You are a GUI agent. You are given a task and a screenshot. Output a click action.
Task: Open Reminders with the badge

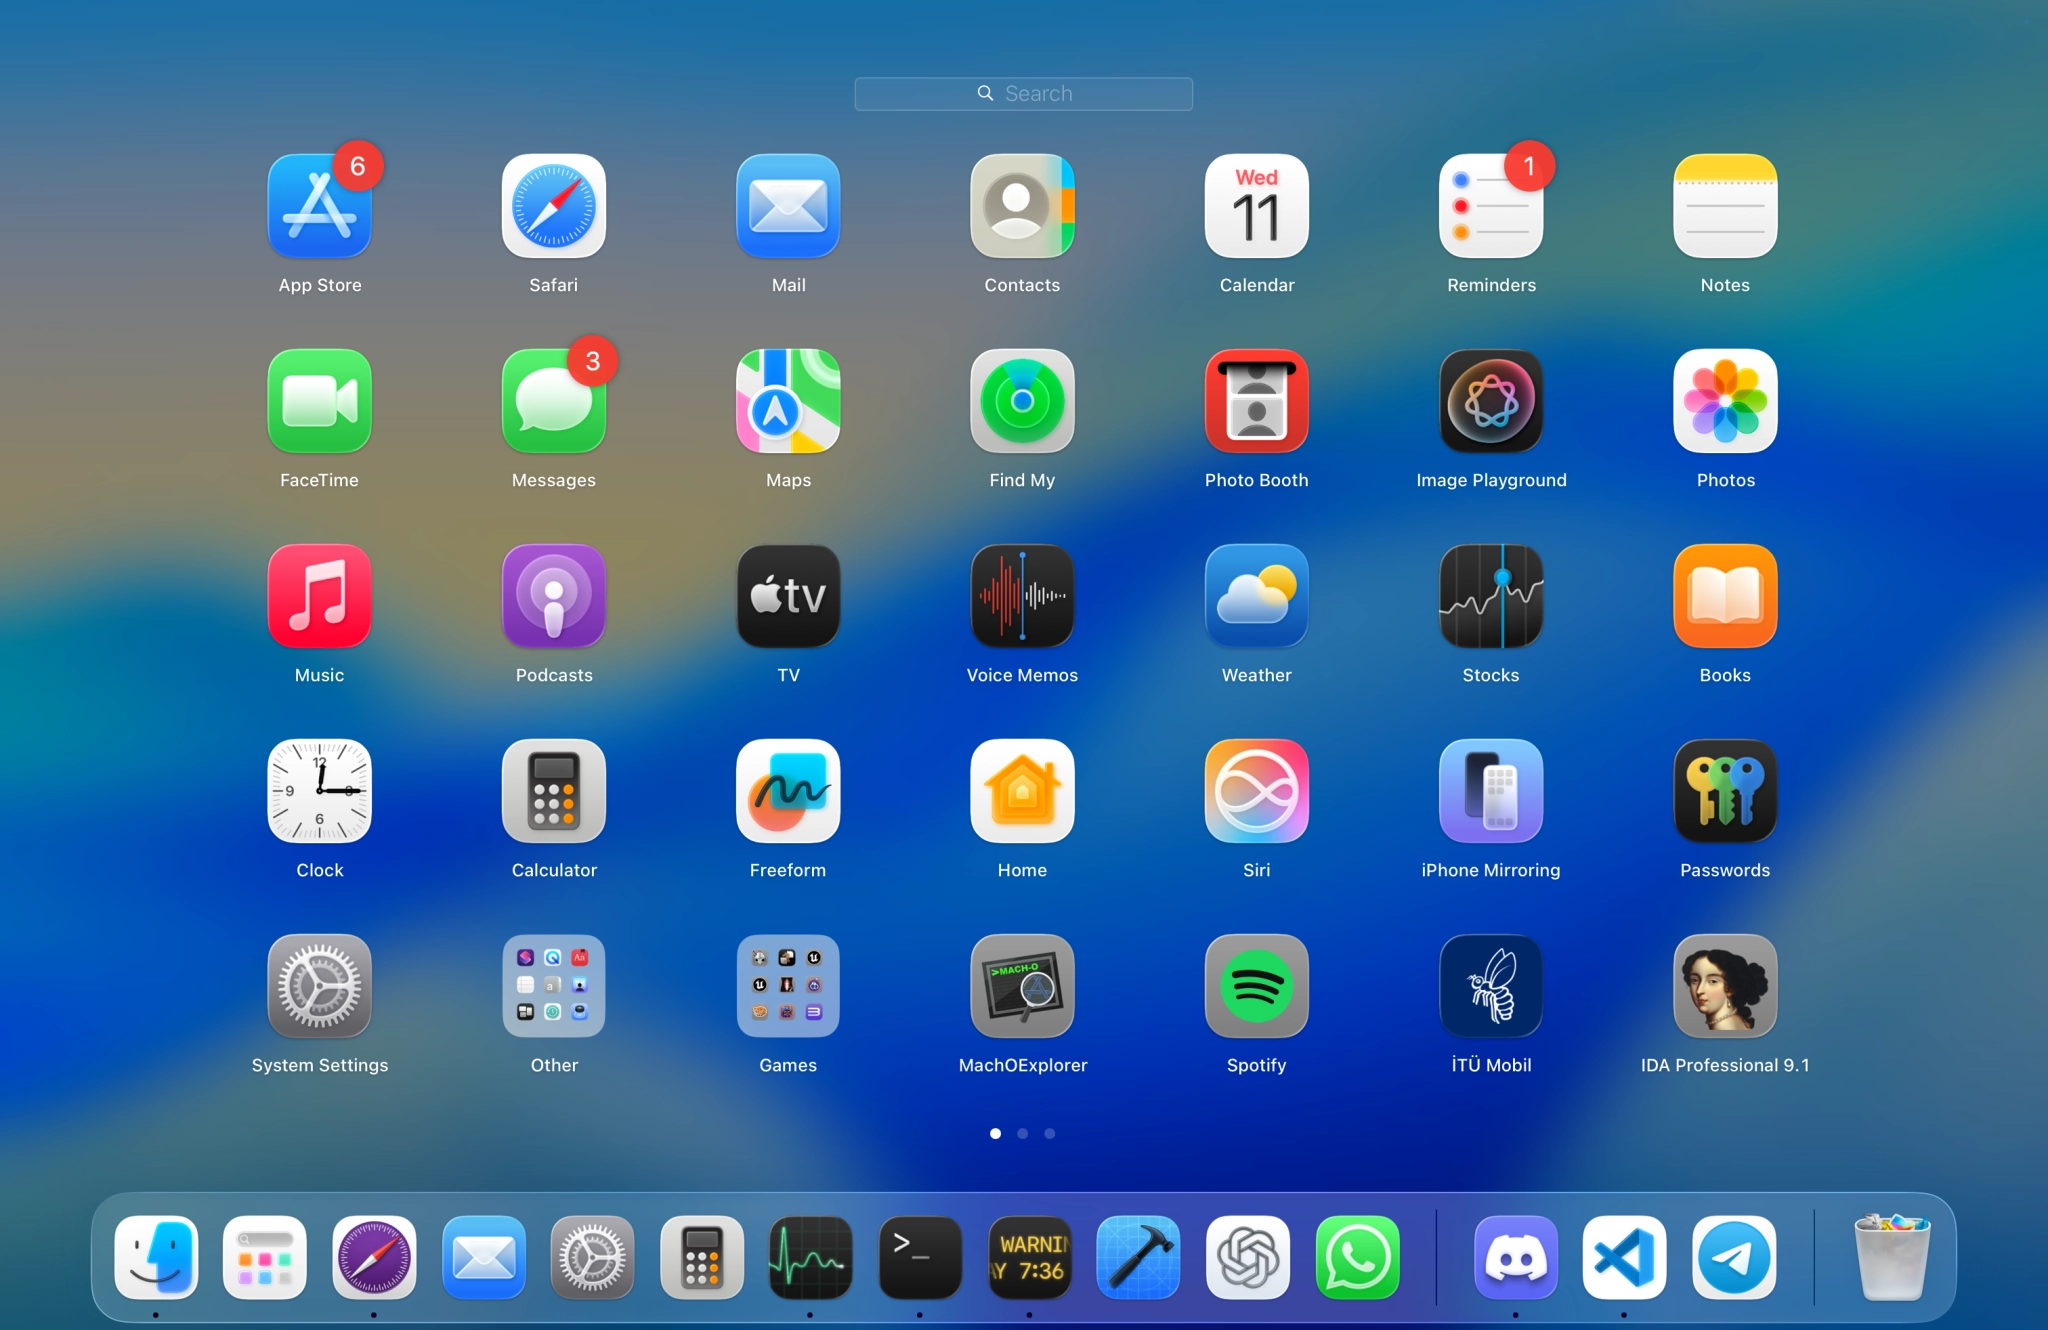point(1491,206)
